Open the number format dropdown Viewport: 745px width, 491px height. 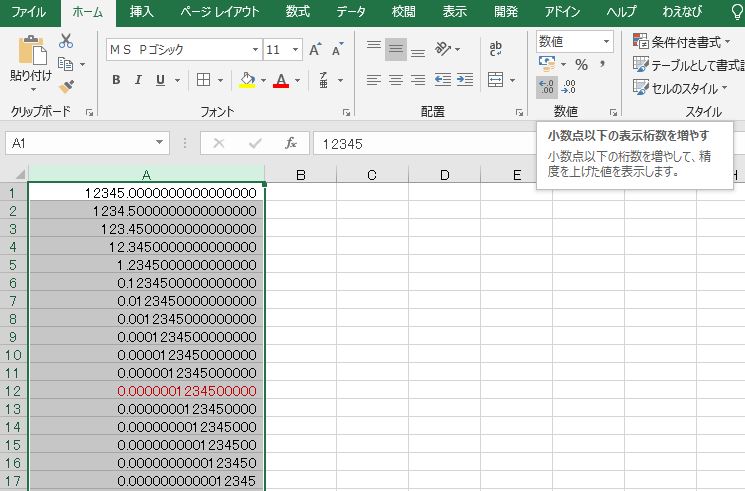coord(607,42)
